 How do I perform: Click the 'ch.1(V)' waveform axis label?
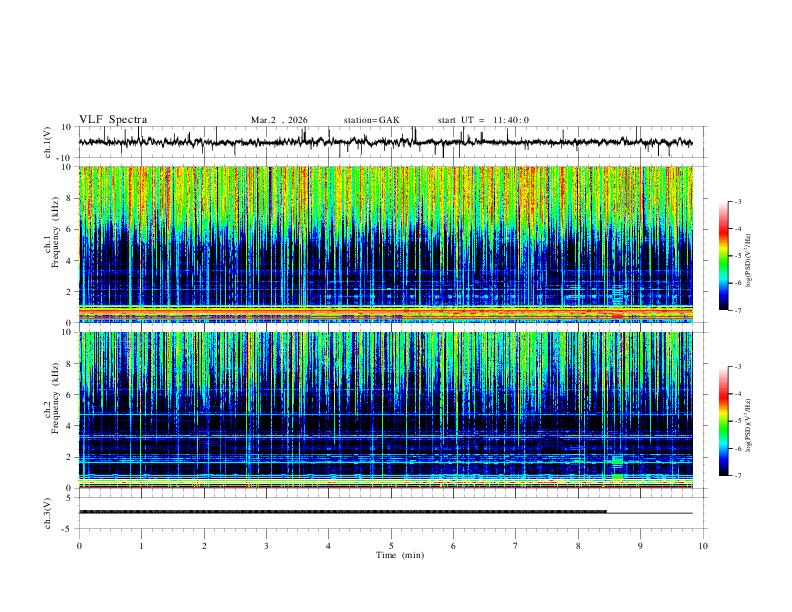[48, 142]
